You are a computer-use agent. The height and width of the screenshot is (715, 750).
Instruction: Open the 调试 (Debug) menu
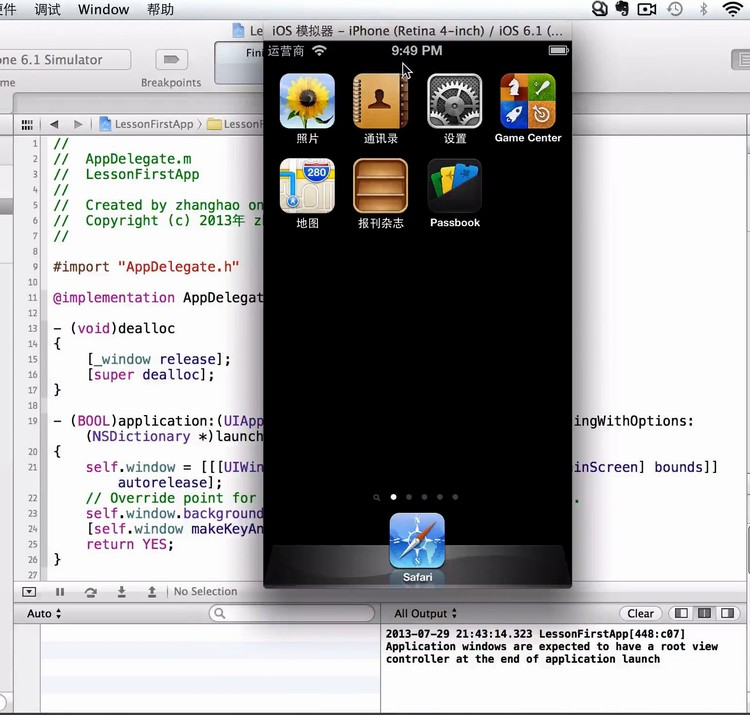point(47,9)
